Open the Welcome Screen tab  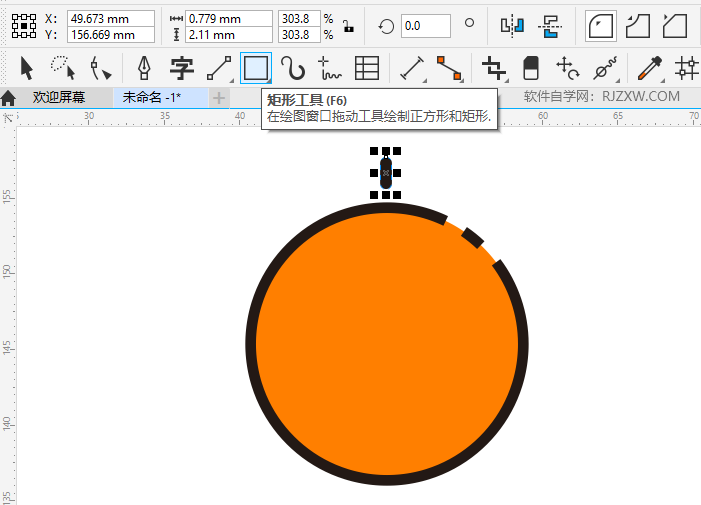(59, 97)
